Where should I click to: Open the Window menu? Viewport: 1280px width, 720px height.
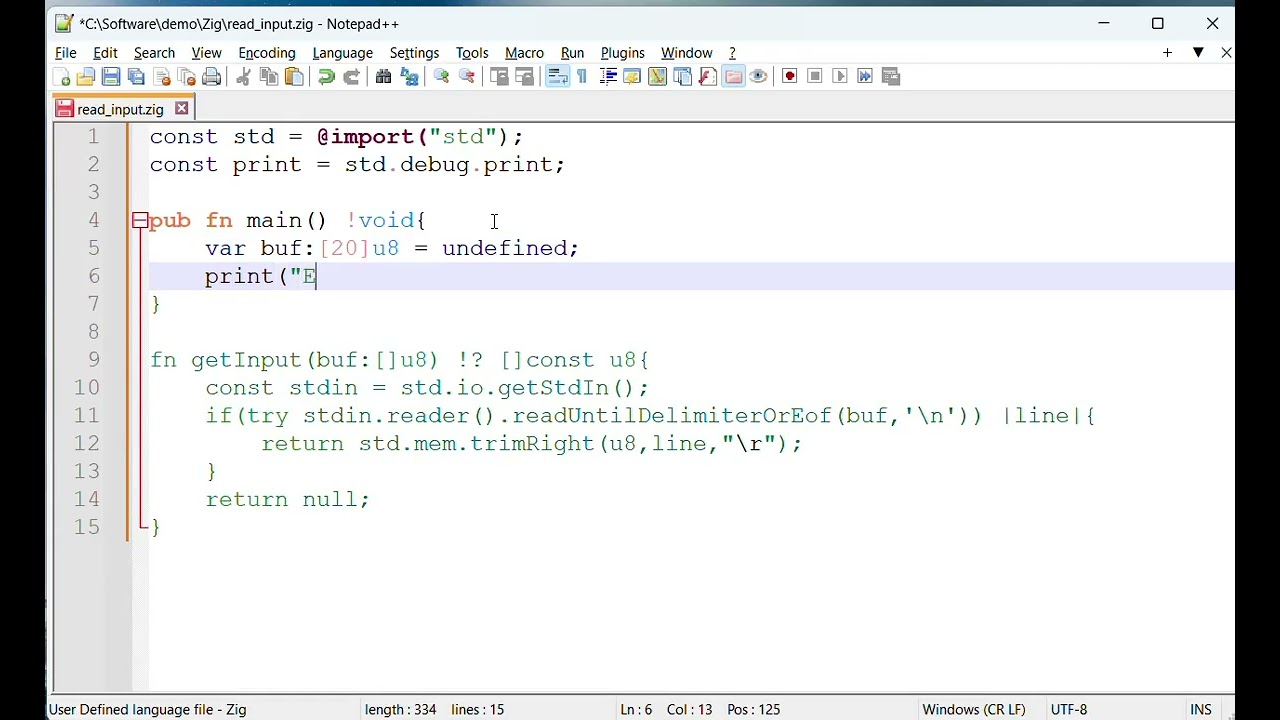tap(686, 53)
